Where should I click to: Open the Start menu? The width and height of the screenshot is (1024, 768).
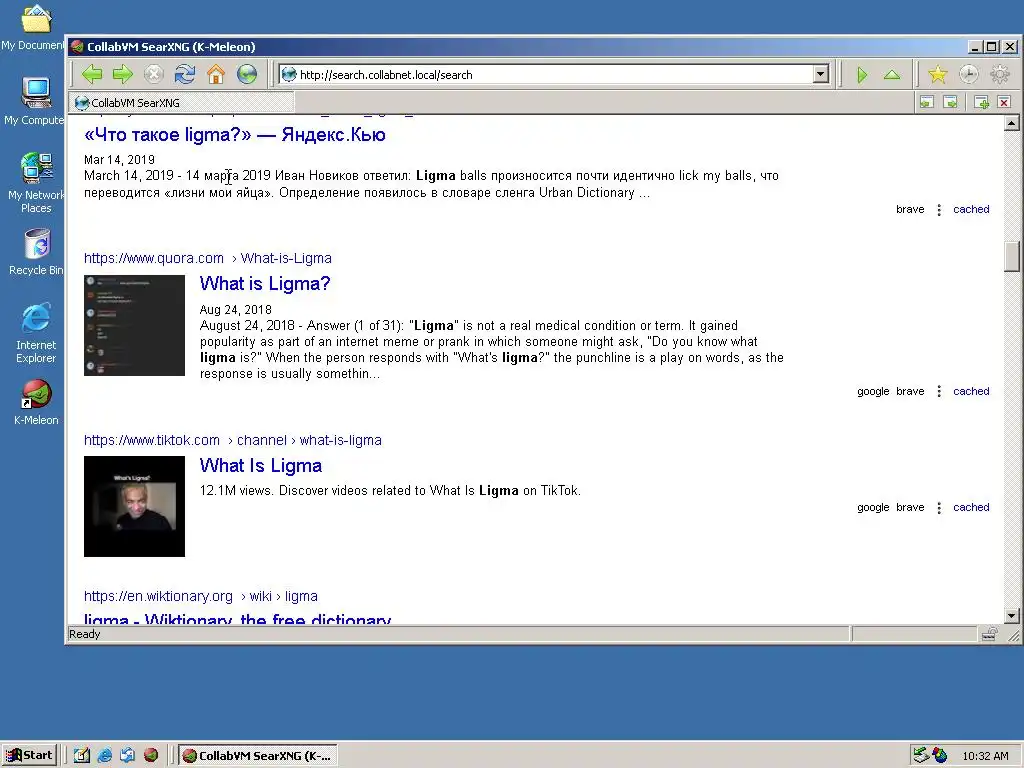tap(30, 756)
